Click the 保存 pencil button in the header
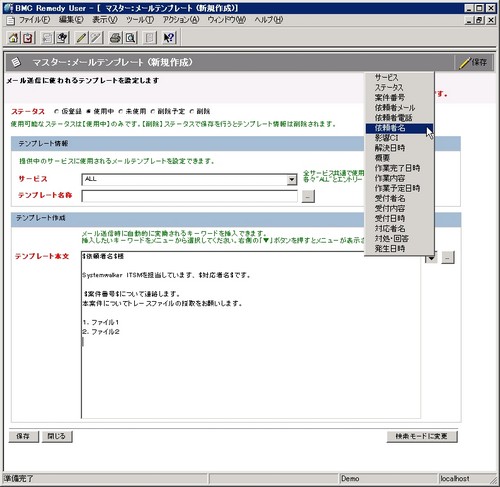The width and height of the screenshot is (500, 487). [x=473, y=62]
